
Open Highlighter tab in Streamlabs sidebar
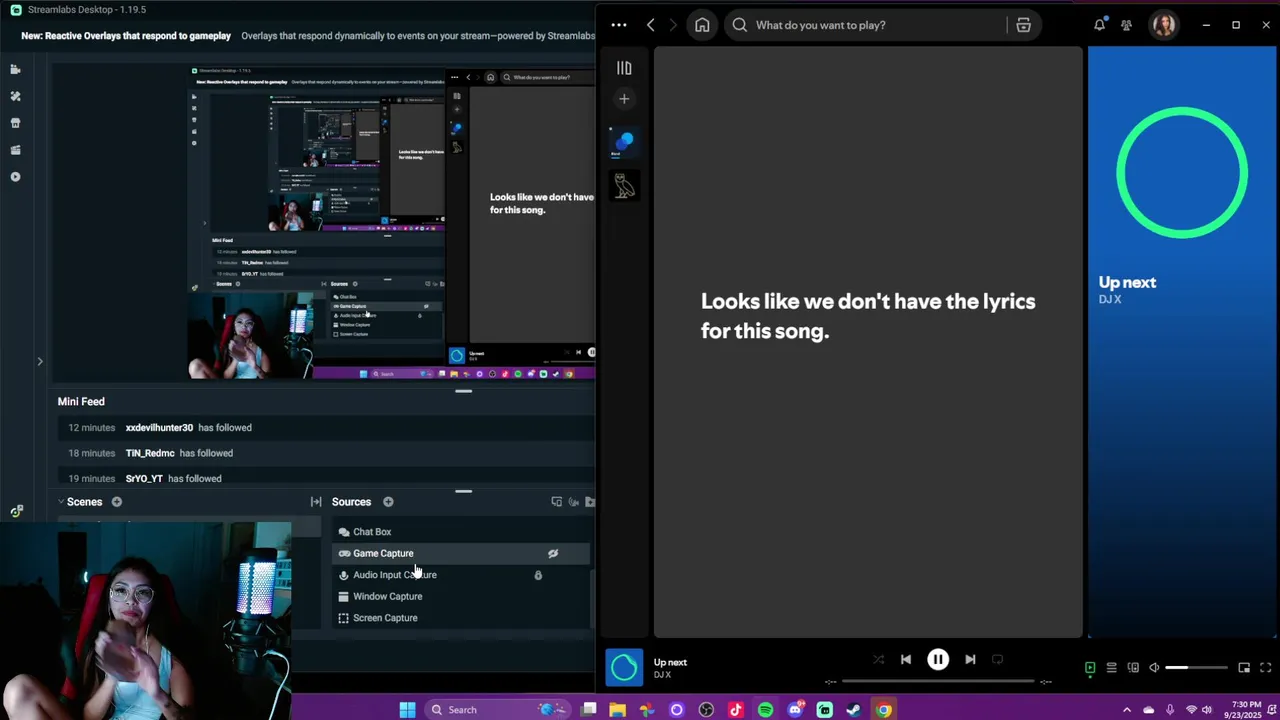[x=15, y=150]
